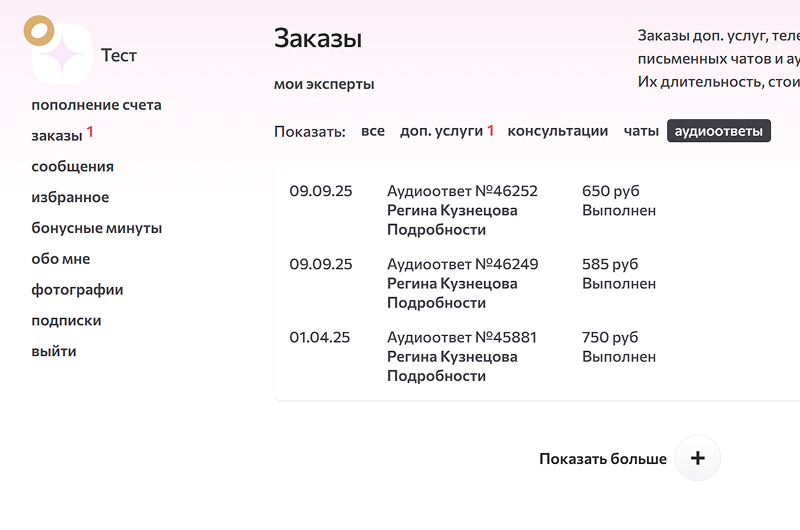
Task: Open the мои эксперты link
Action: (324, 85)
